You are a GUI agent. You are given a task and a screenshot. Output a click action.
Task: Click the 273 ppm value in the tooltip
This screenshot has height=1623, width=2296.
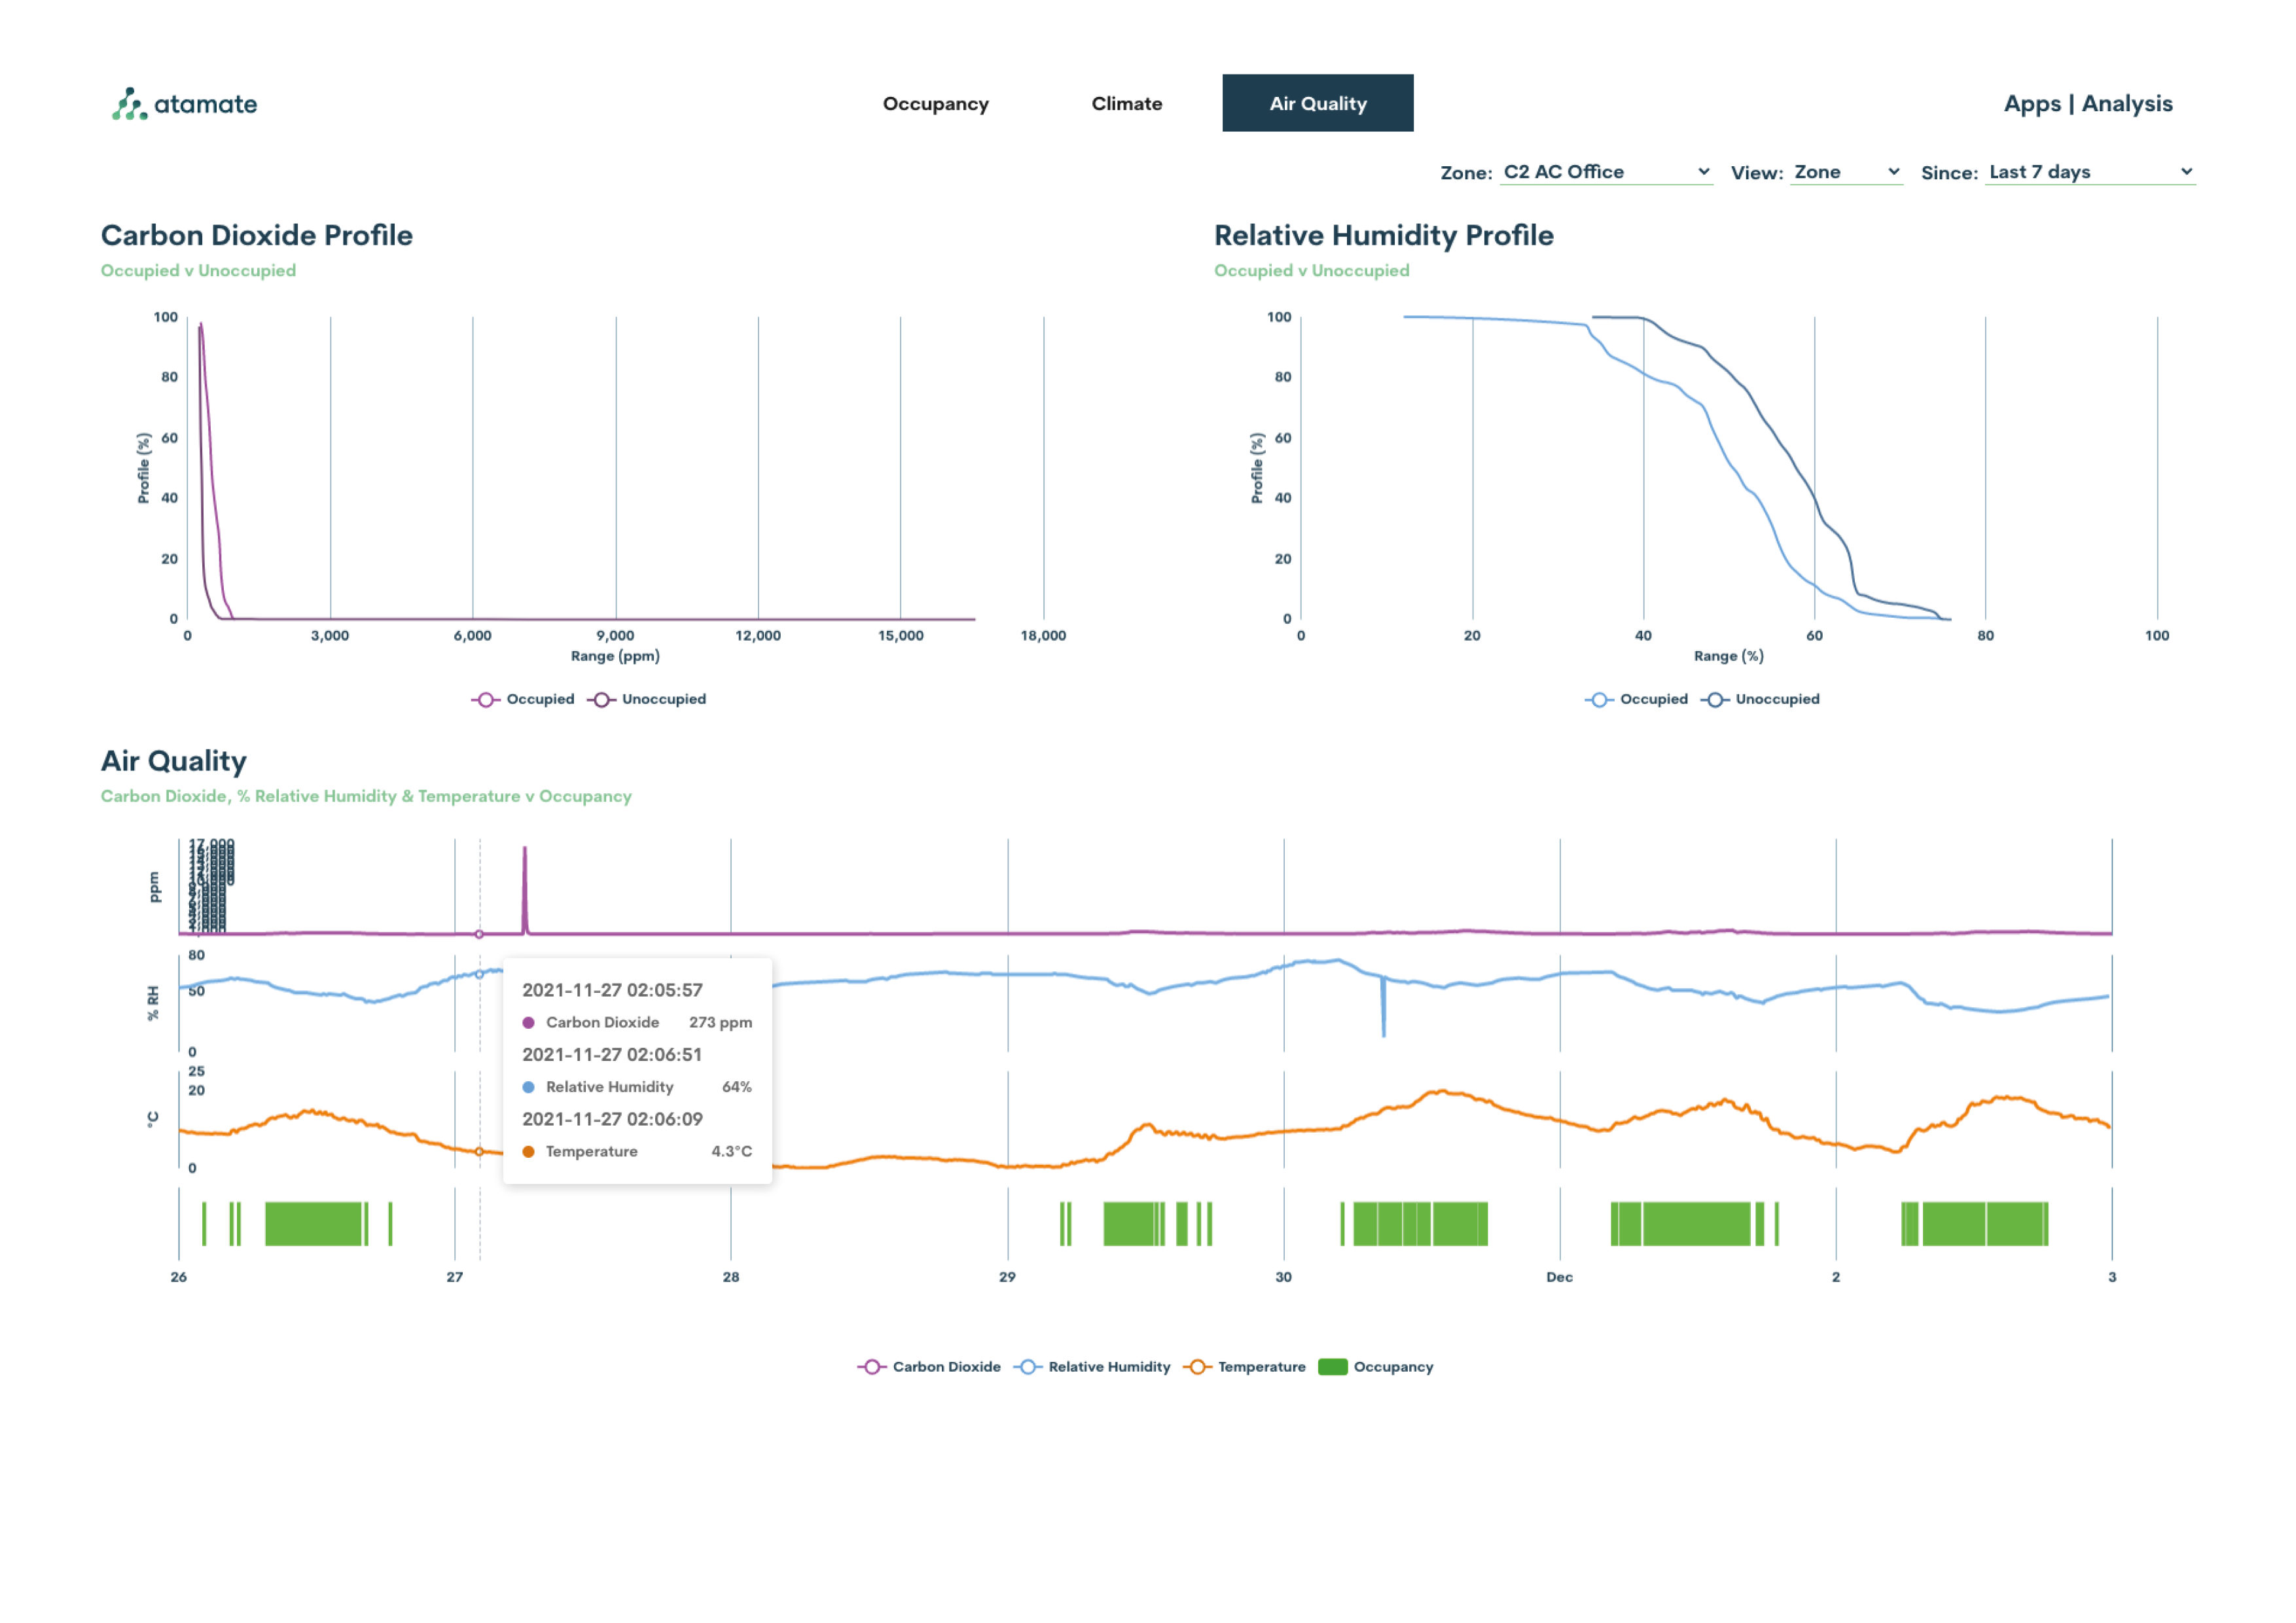pos(720,1022)
